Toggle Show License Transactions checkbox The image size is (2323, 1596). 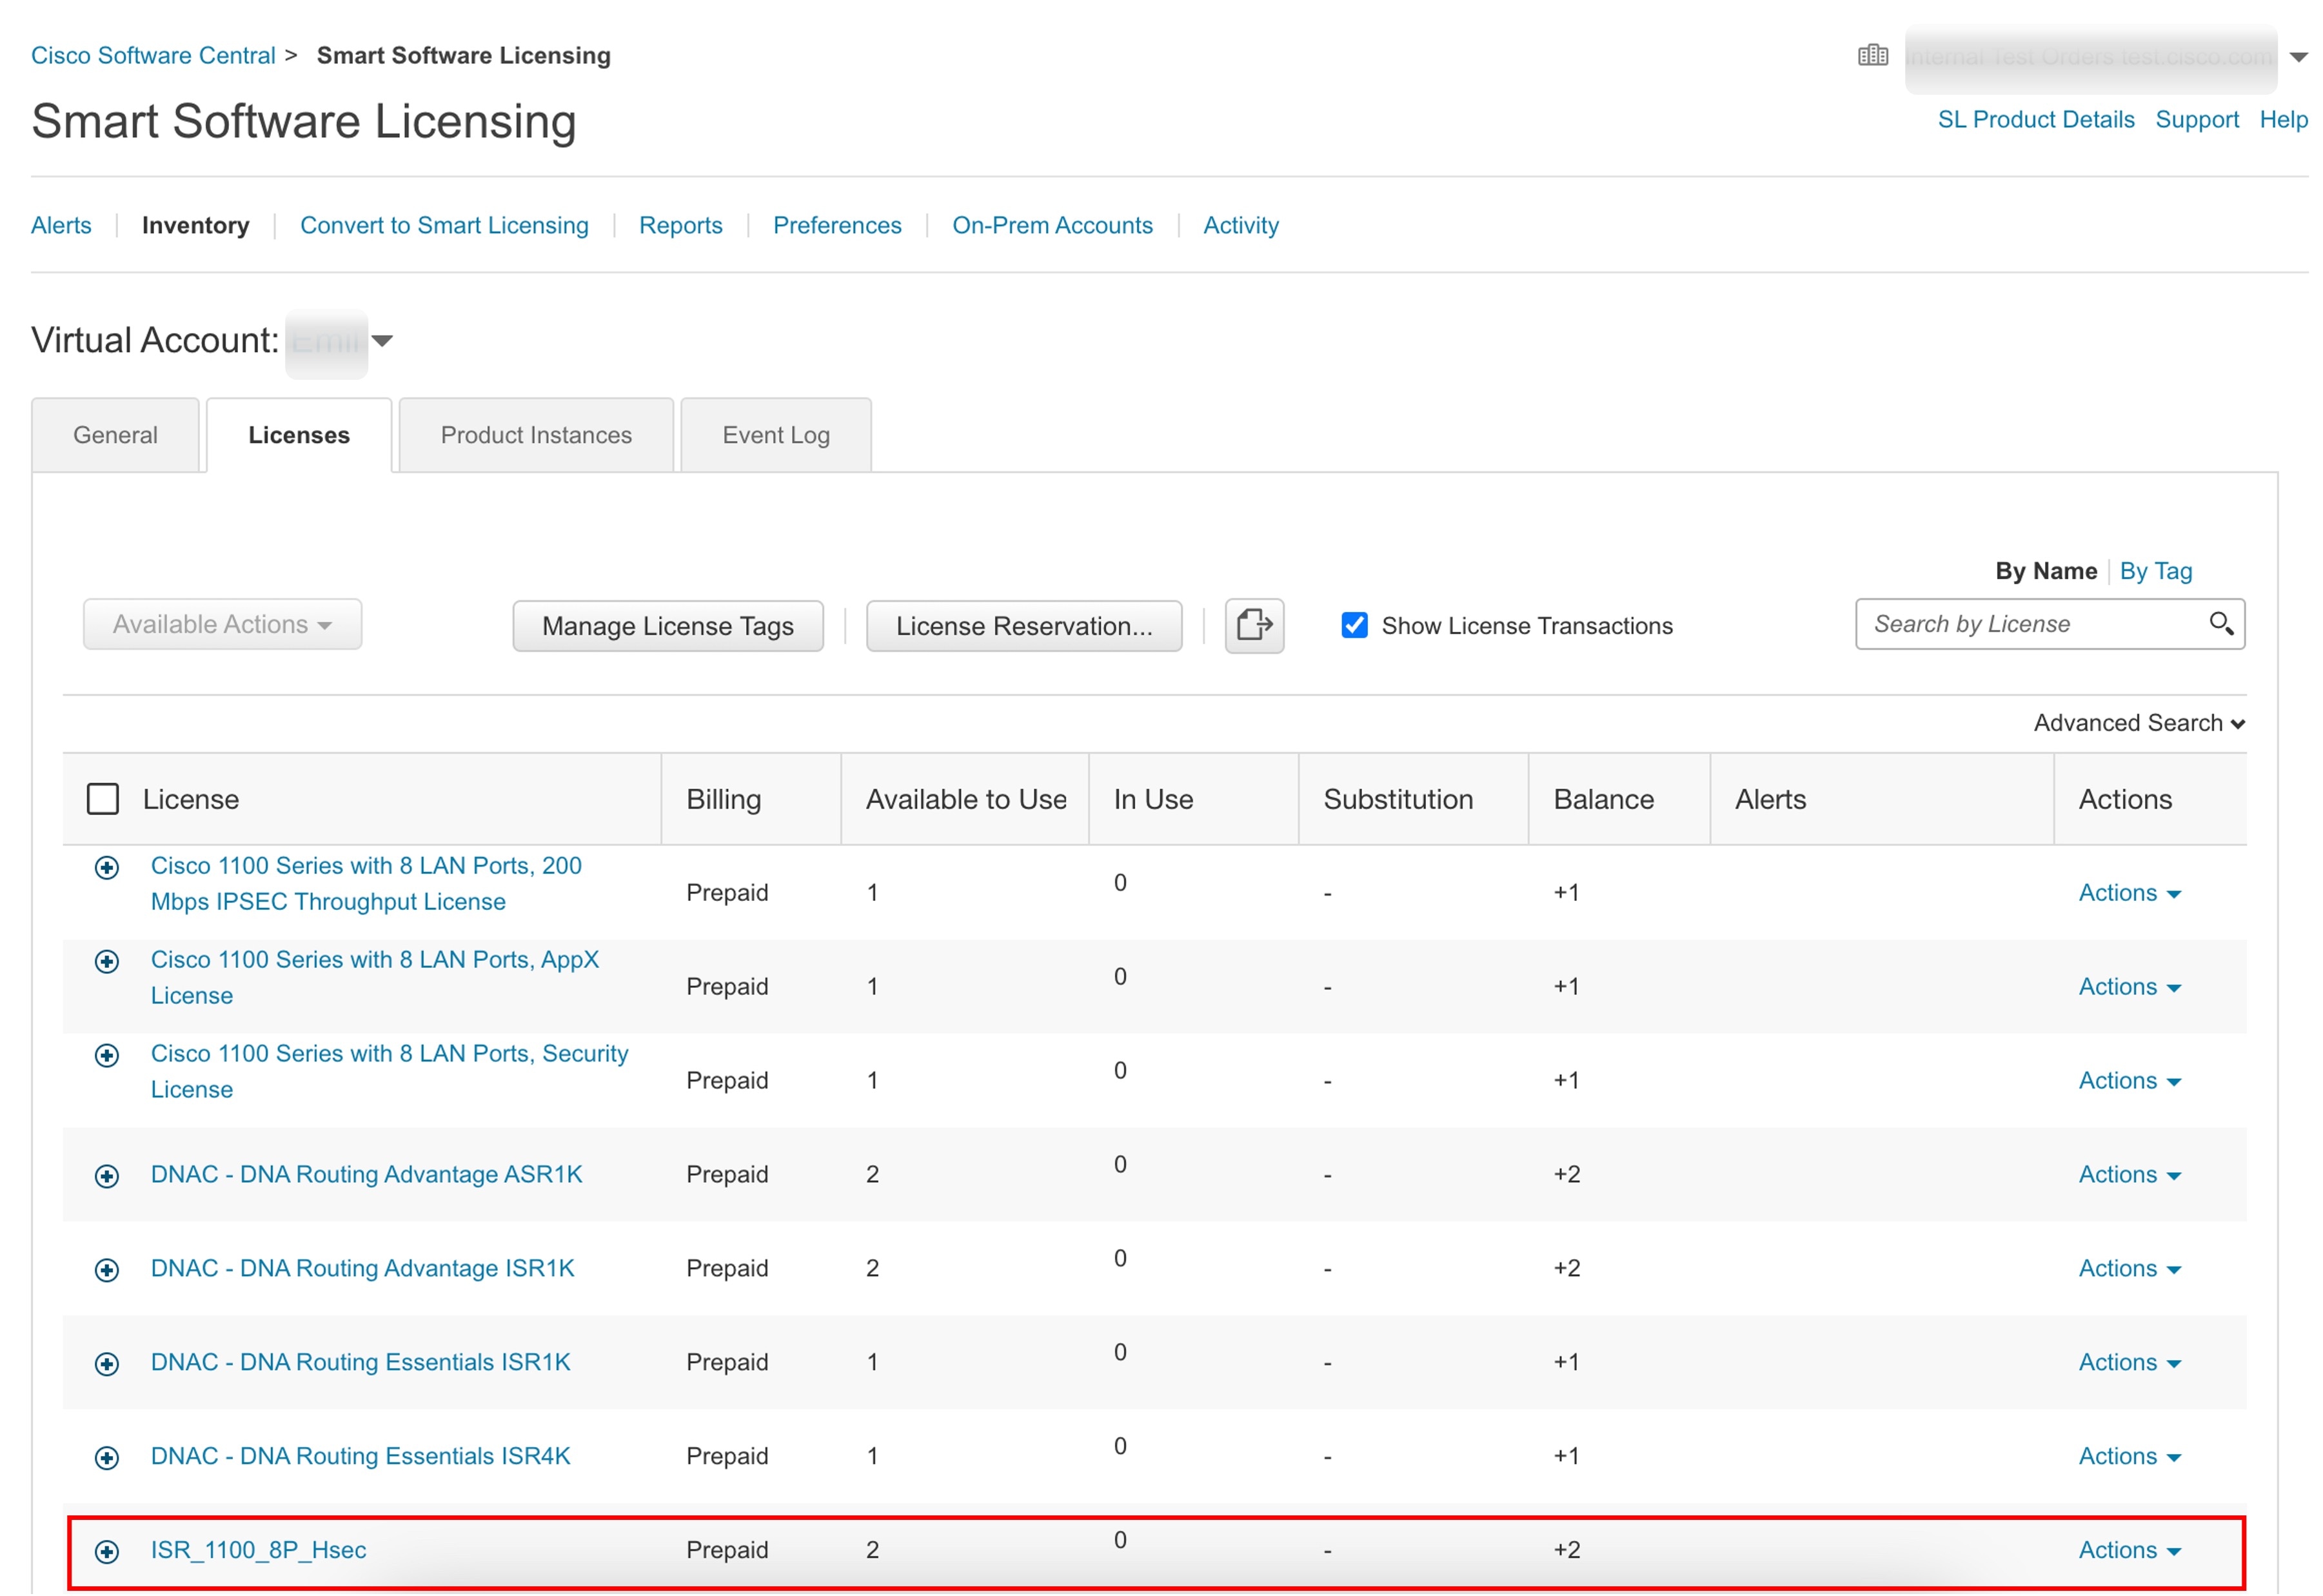1354,625
